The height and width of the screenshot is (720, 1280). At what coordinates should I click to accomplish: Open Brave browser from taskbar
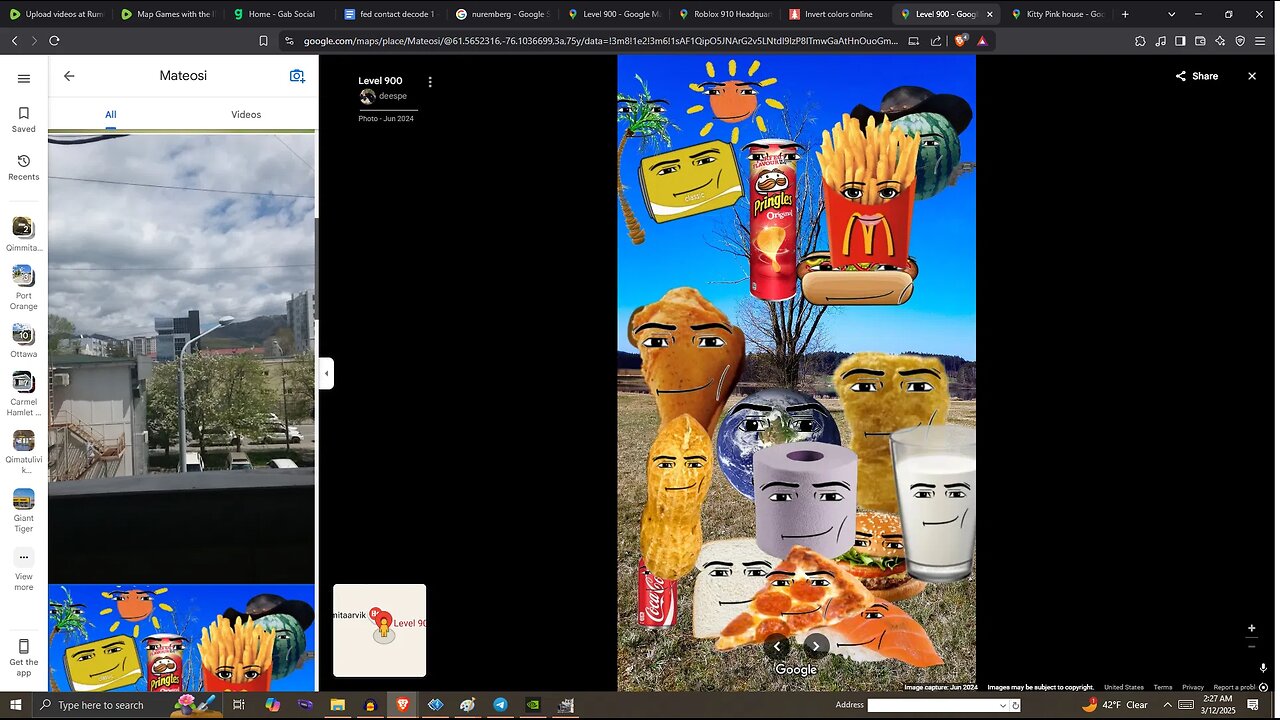pyautogui.click(x=403, y=705)
